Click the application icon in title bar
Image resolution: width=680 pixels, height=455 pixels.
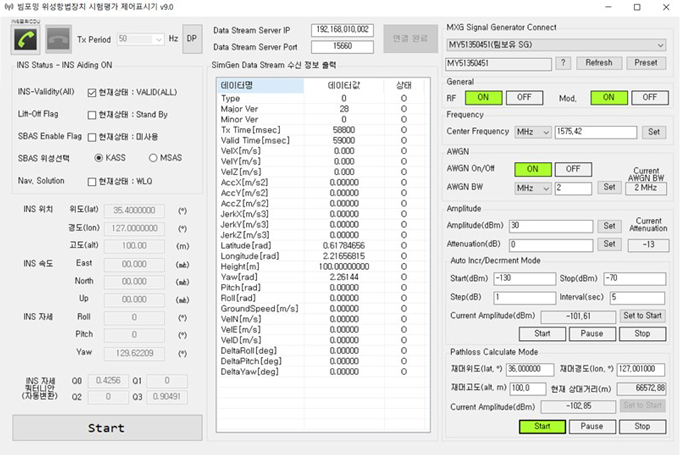tap(7, 7)
